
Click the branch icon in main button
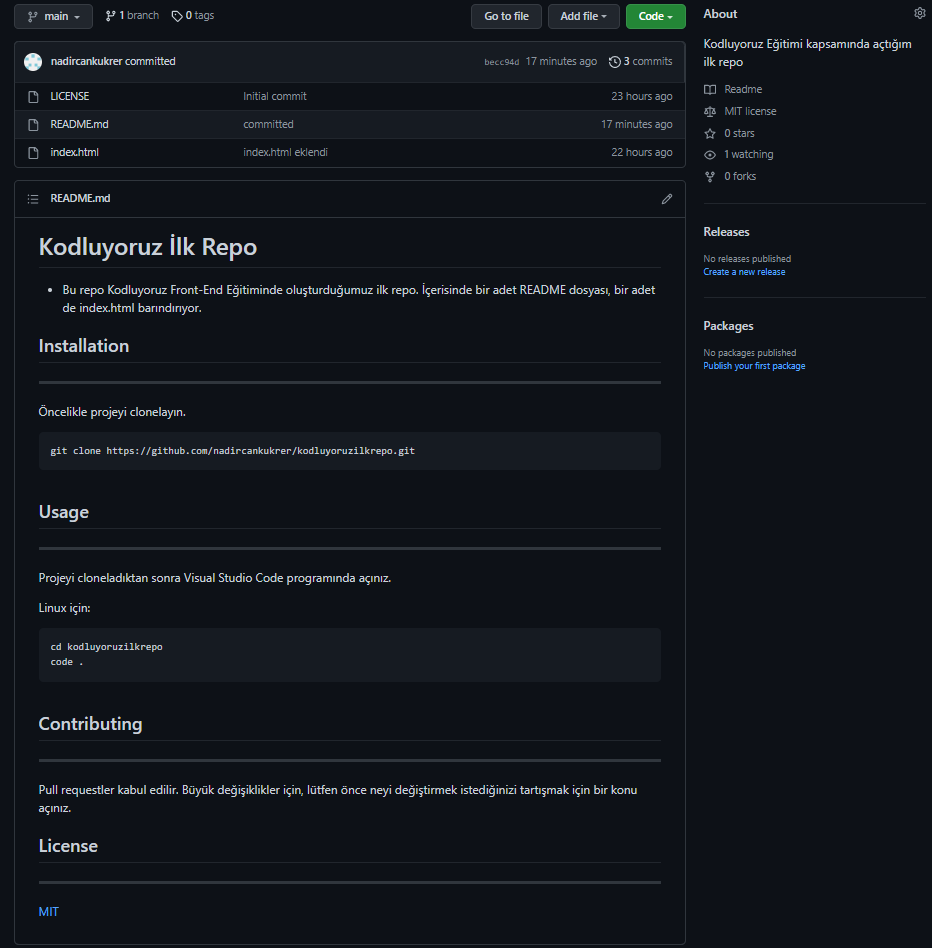33,16
